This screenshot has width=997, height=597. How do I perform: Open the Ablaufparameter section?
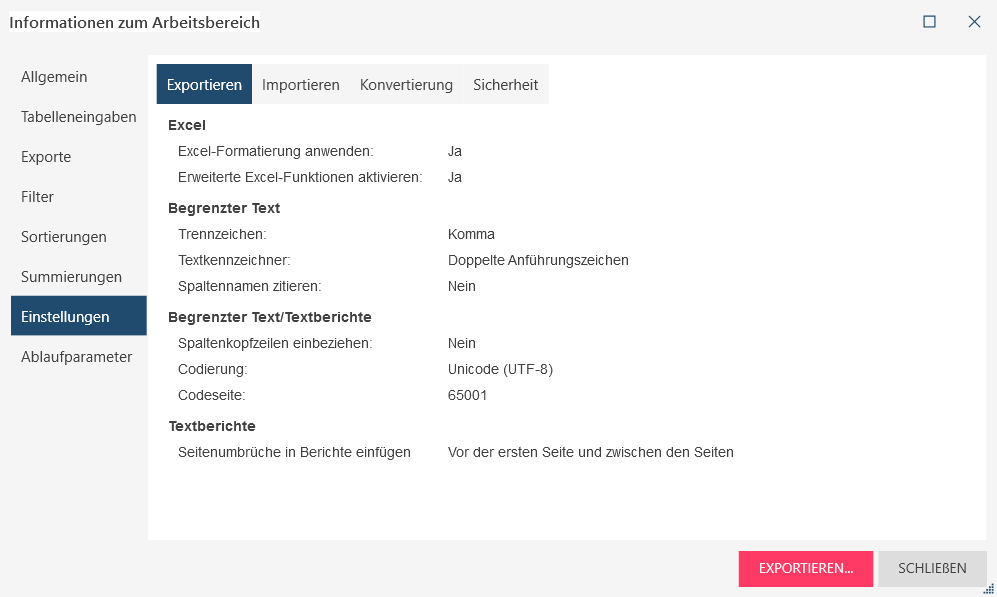77,357
